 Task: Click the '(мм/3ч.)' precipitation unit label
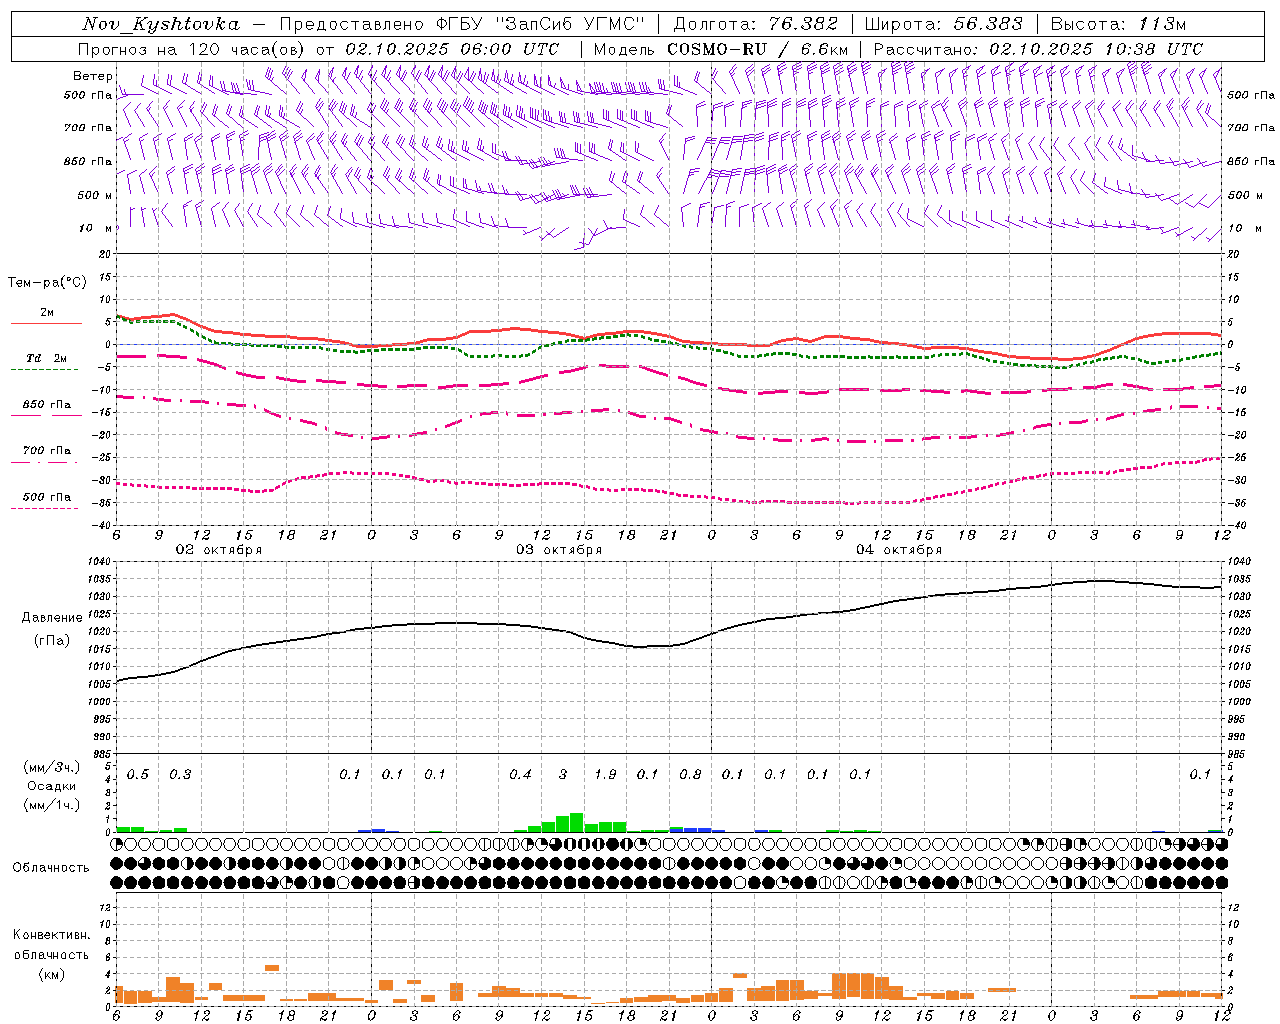click(x=52, y=767)
